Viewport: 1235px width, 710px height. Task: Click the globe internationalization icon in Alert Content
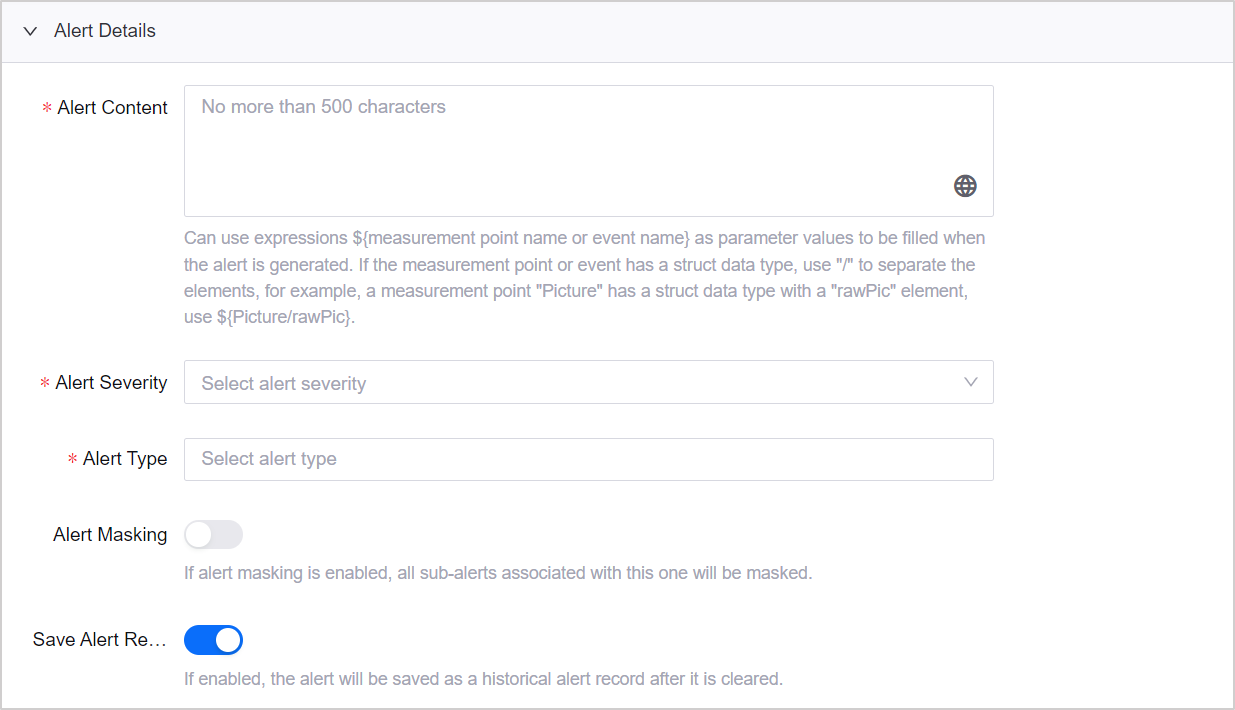[x=965, y=186]
